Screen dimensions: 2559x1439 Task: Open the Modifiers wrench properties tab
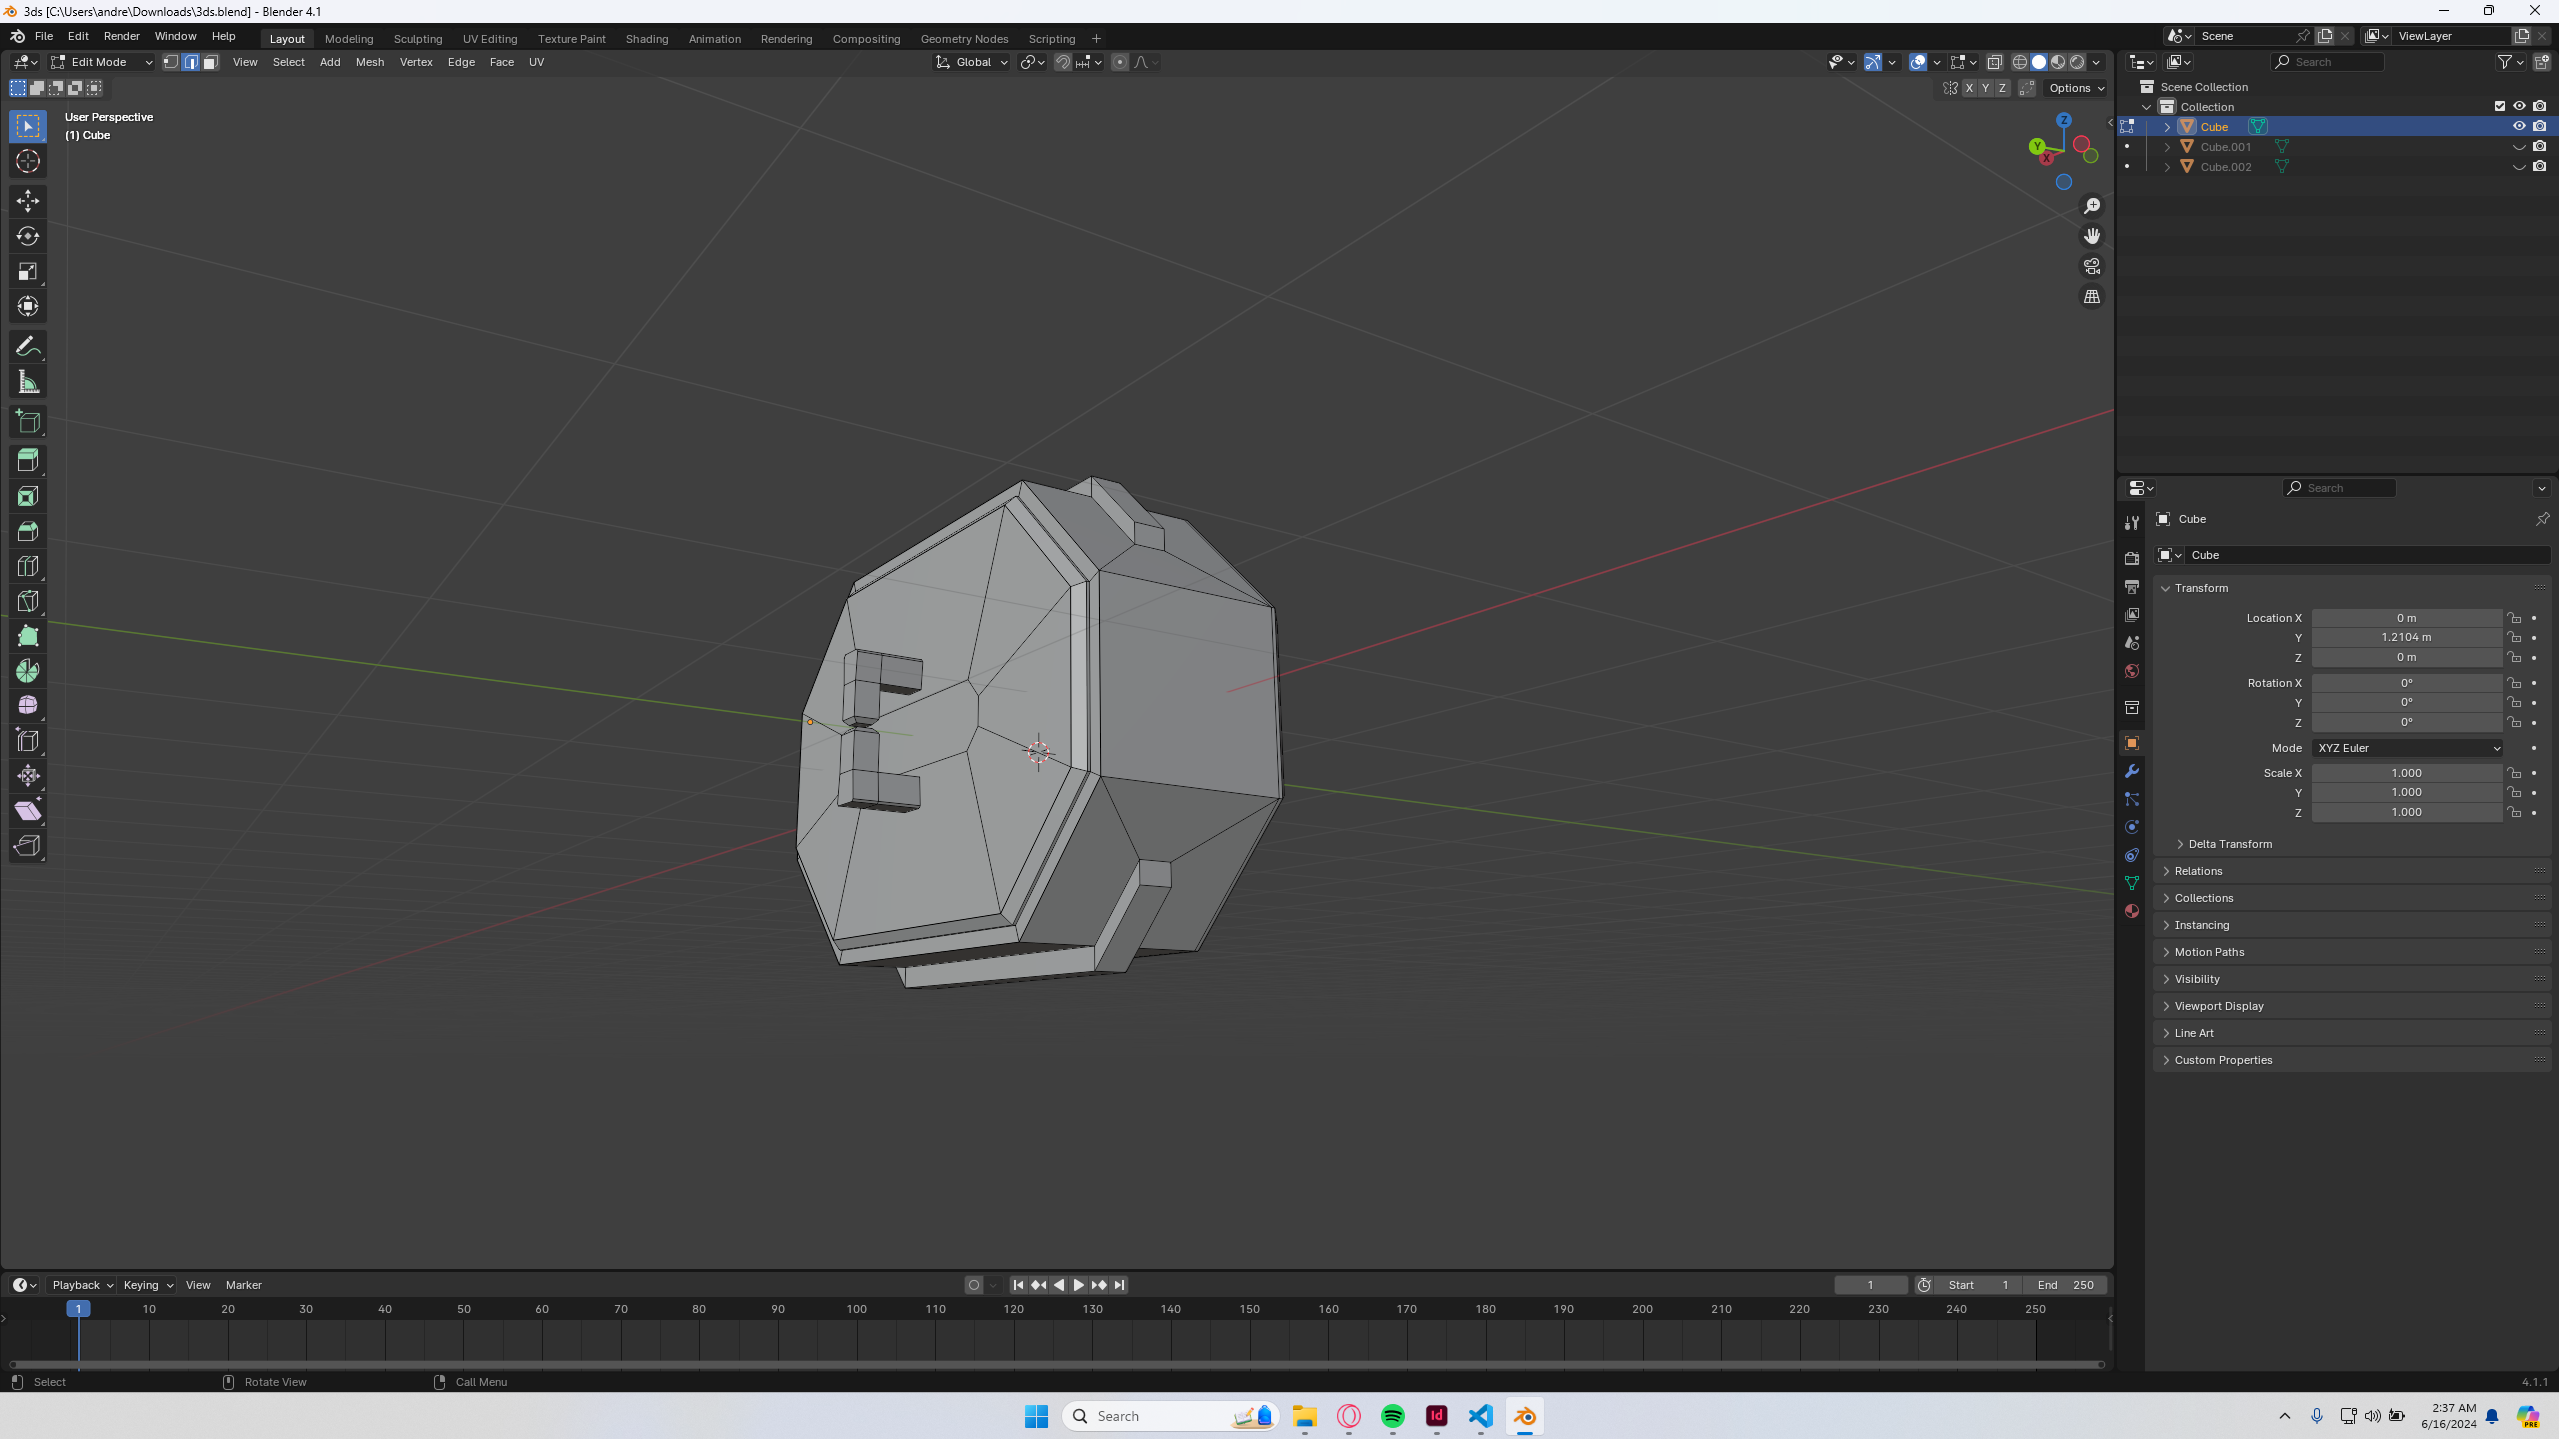click(2132, 771)
